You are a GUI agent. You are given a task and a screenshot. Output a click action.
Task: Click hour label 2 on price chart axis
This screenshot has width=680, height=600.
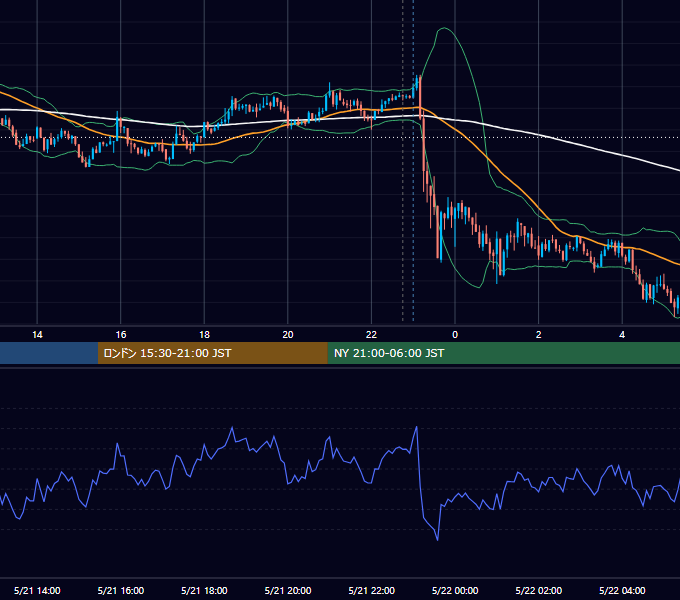pyautogui.click(x=539, y=335)
